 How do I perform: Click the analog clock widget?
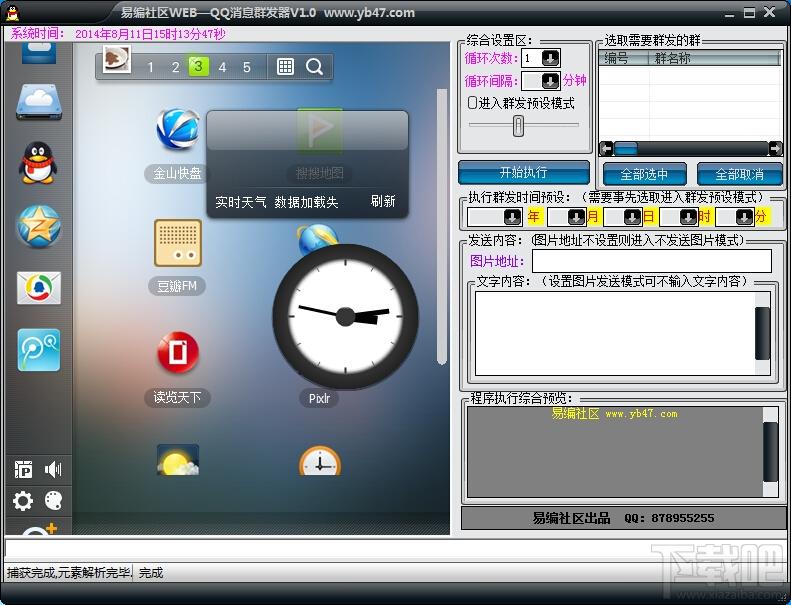(x=346, y=316)
